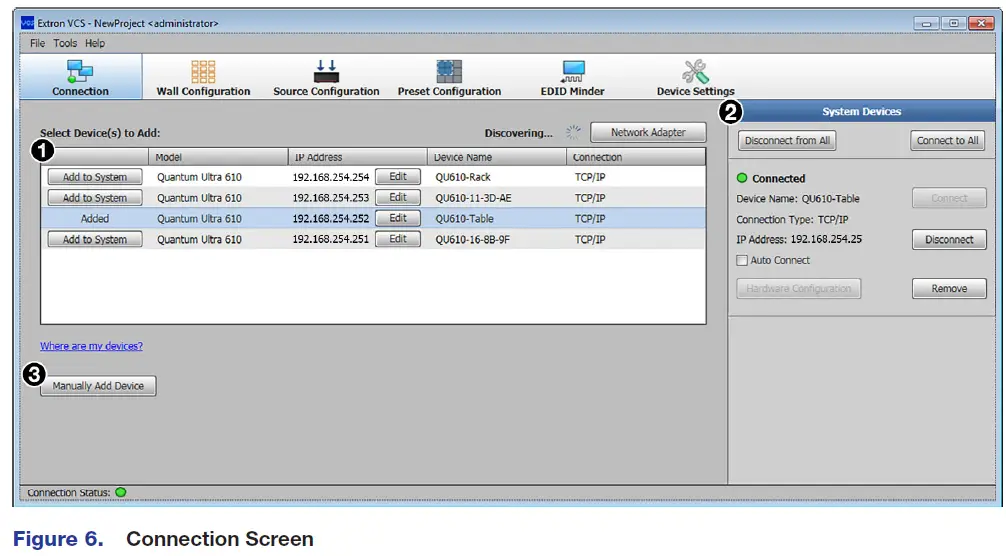Close the Extron VCS window
Image resolution: width=1006 pixels, height=556 pixels.
click(981, 23)
